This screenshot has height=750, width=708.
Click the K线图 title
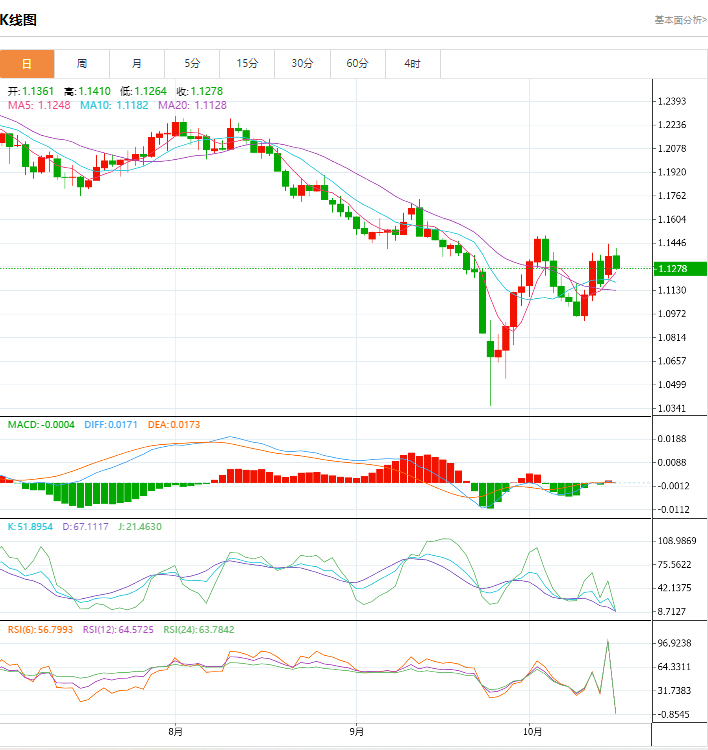point(18,20)
